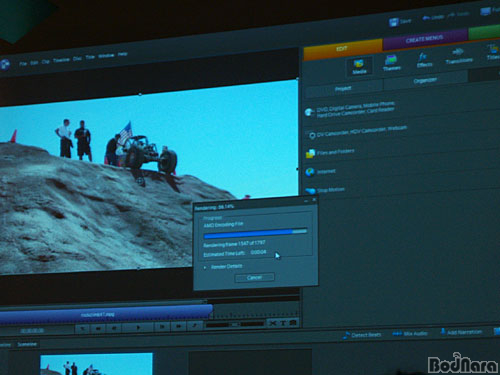Screen dimensions: 500x375
Task: Click the Detect Beats tool
Action: [x=362, y=335]
